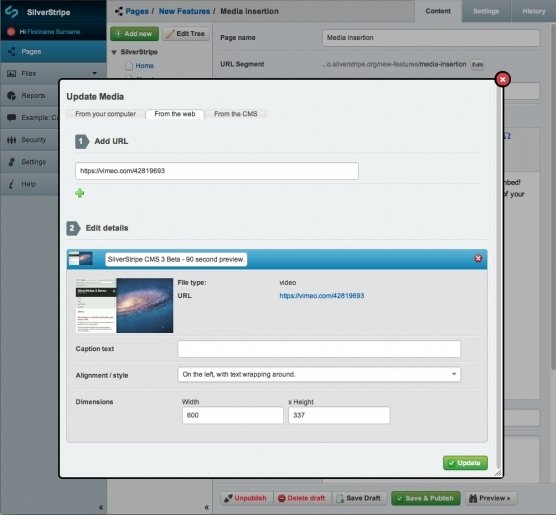The image size is (556, 515).
Task: Click the dialog vertical scrollbar
Action: (x=498, y=277)
